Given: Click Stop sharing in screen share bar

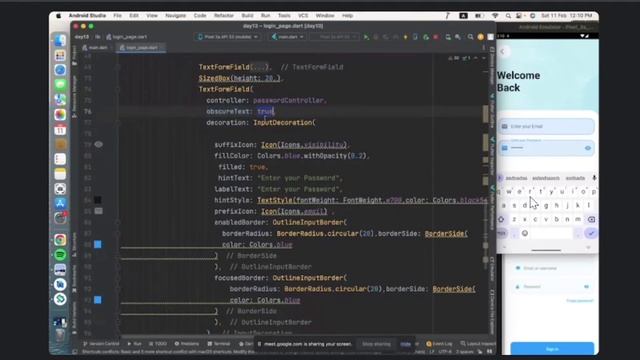Looking at the screenshot, I should (376, 344).
